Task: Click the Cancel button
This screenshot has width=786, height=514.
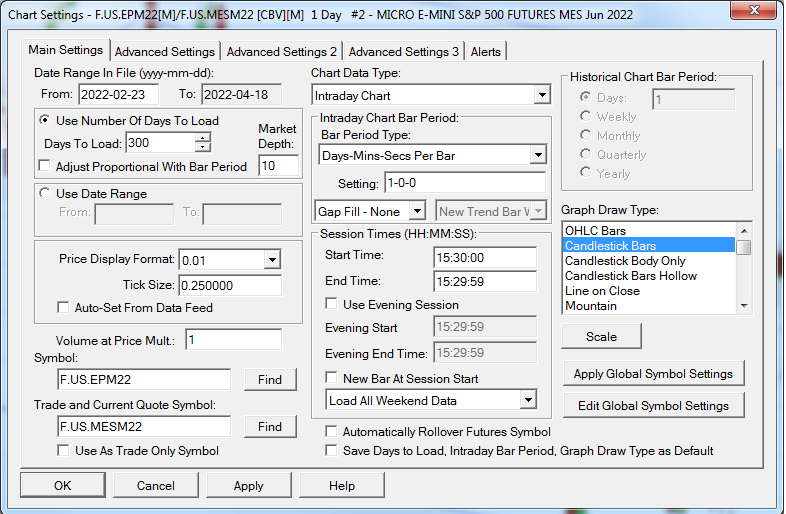Action: [156, 485]
